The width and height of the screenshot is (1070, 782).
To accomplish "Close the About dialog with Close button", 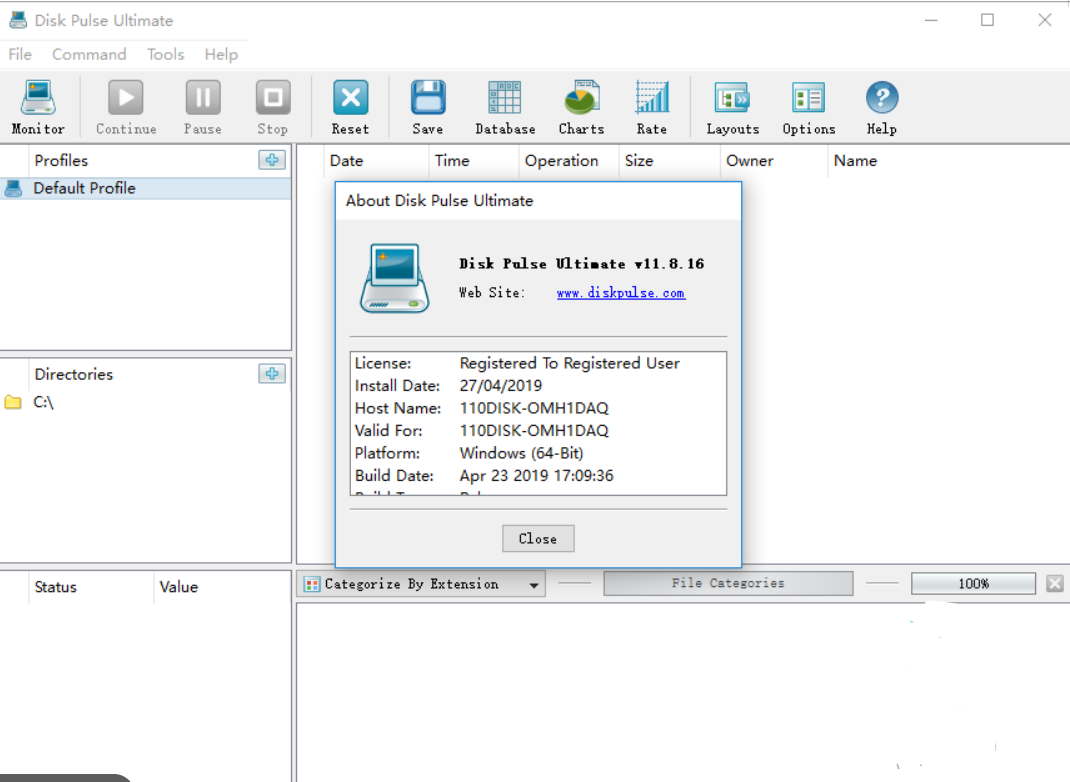I will [x=538, y=539].
